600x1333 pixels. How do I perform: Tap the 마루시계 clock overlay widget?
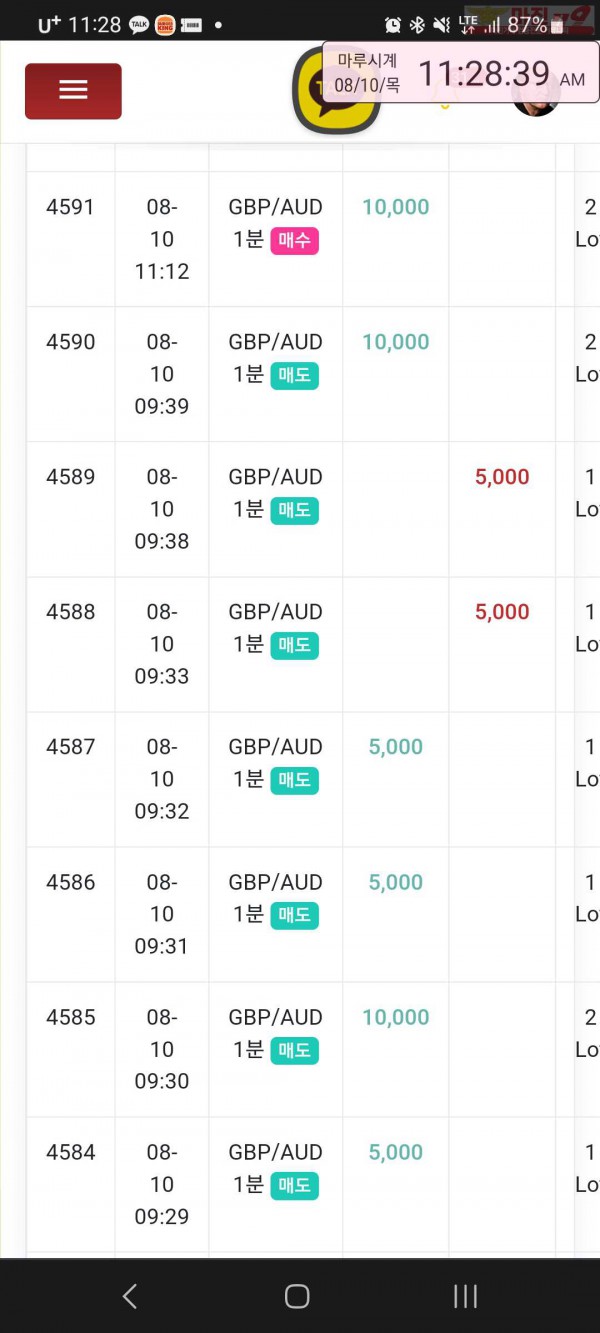[x=460, y=73]
